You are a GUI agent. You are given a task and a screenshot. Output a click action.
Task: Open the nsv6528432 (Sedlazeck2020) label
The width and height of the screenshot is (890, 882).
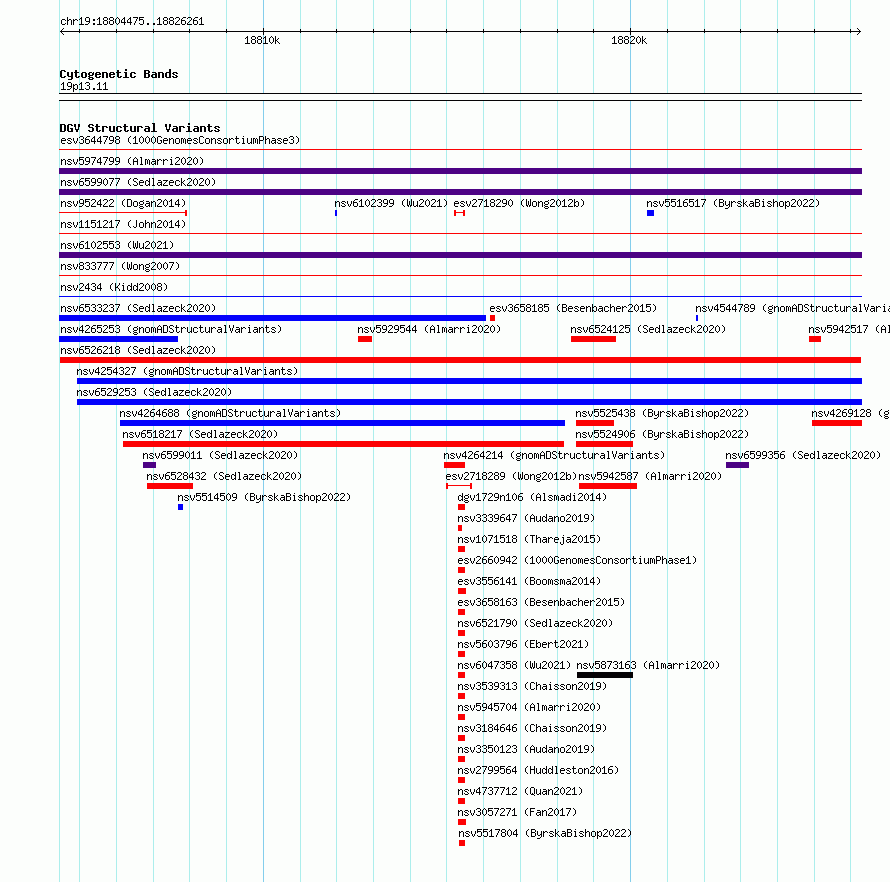(x=224, y=476)
